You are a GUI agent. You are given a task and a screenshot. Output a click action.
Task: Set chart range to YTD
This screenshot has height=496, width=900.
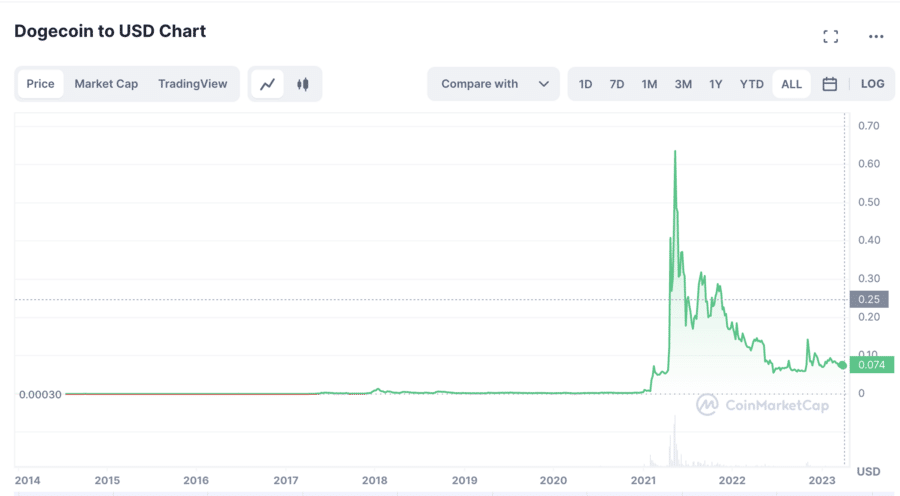[x=751, y=84]
